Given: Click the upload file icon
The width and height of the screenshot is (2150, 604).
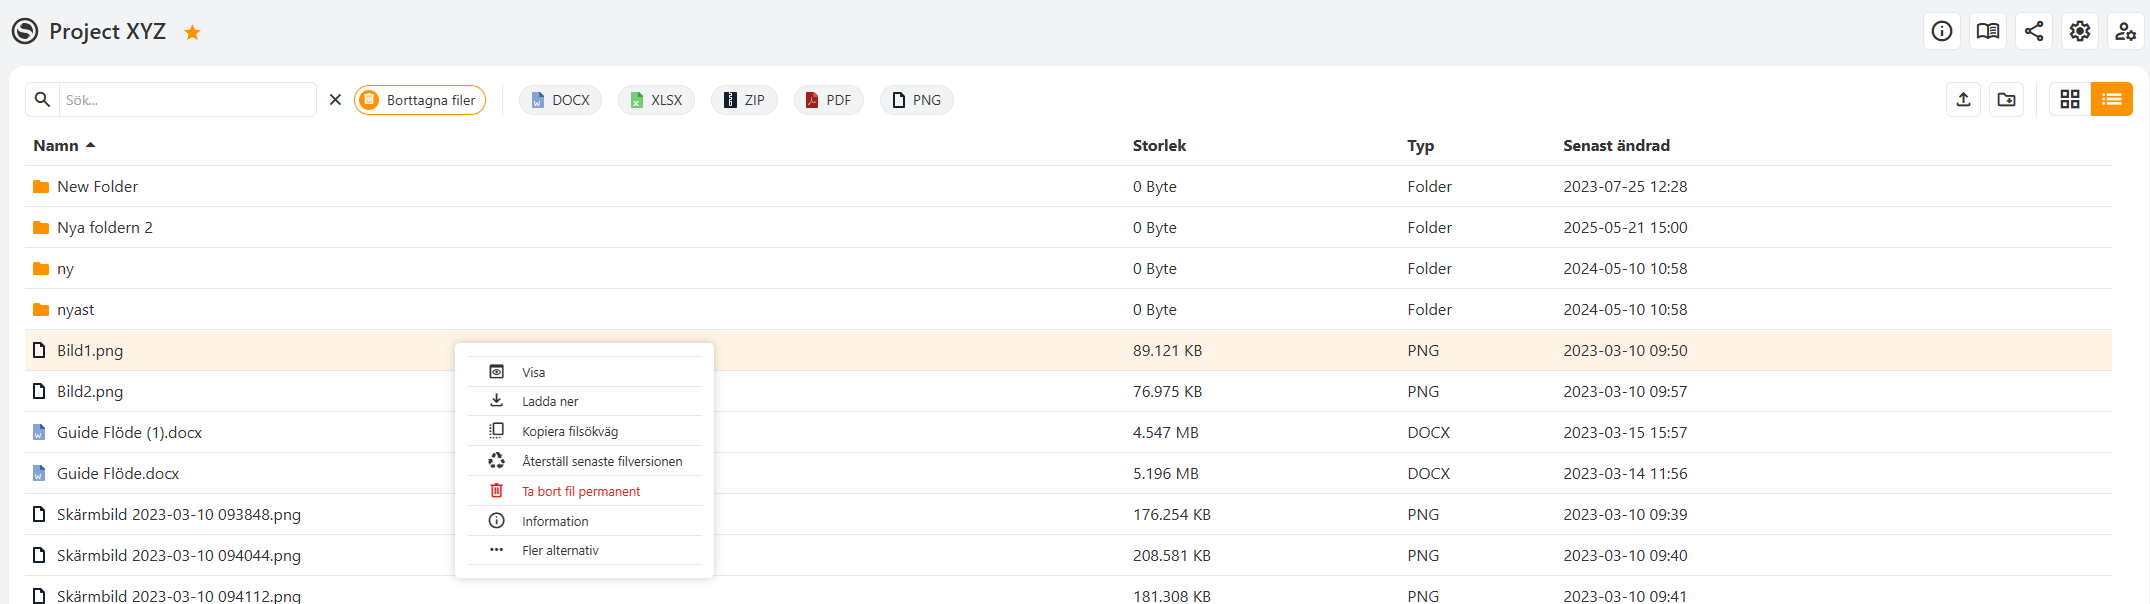Looking at the screenshot, I should point(1964,99).
